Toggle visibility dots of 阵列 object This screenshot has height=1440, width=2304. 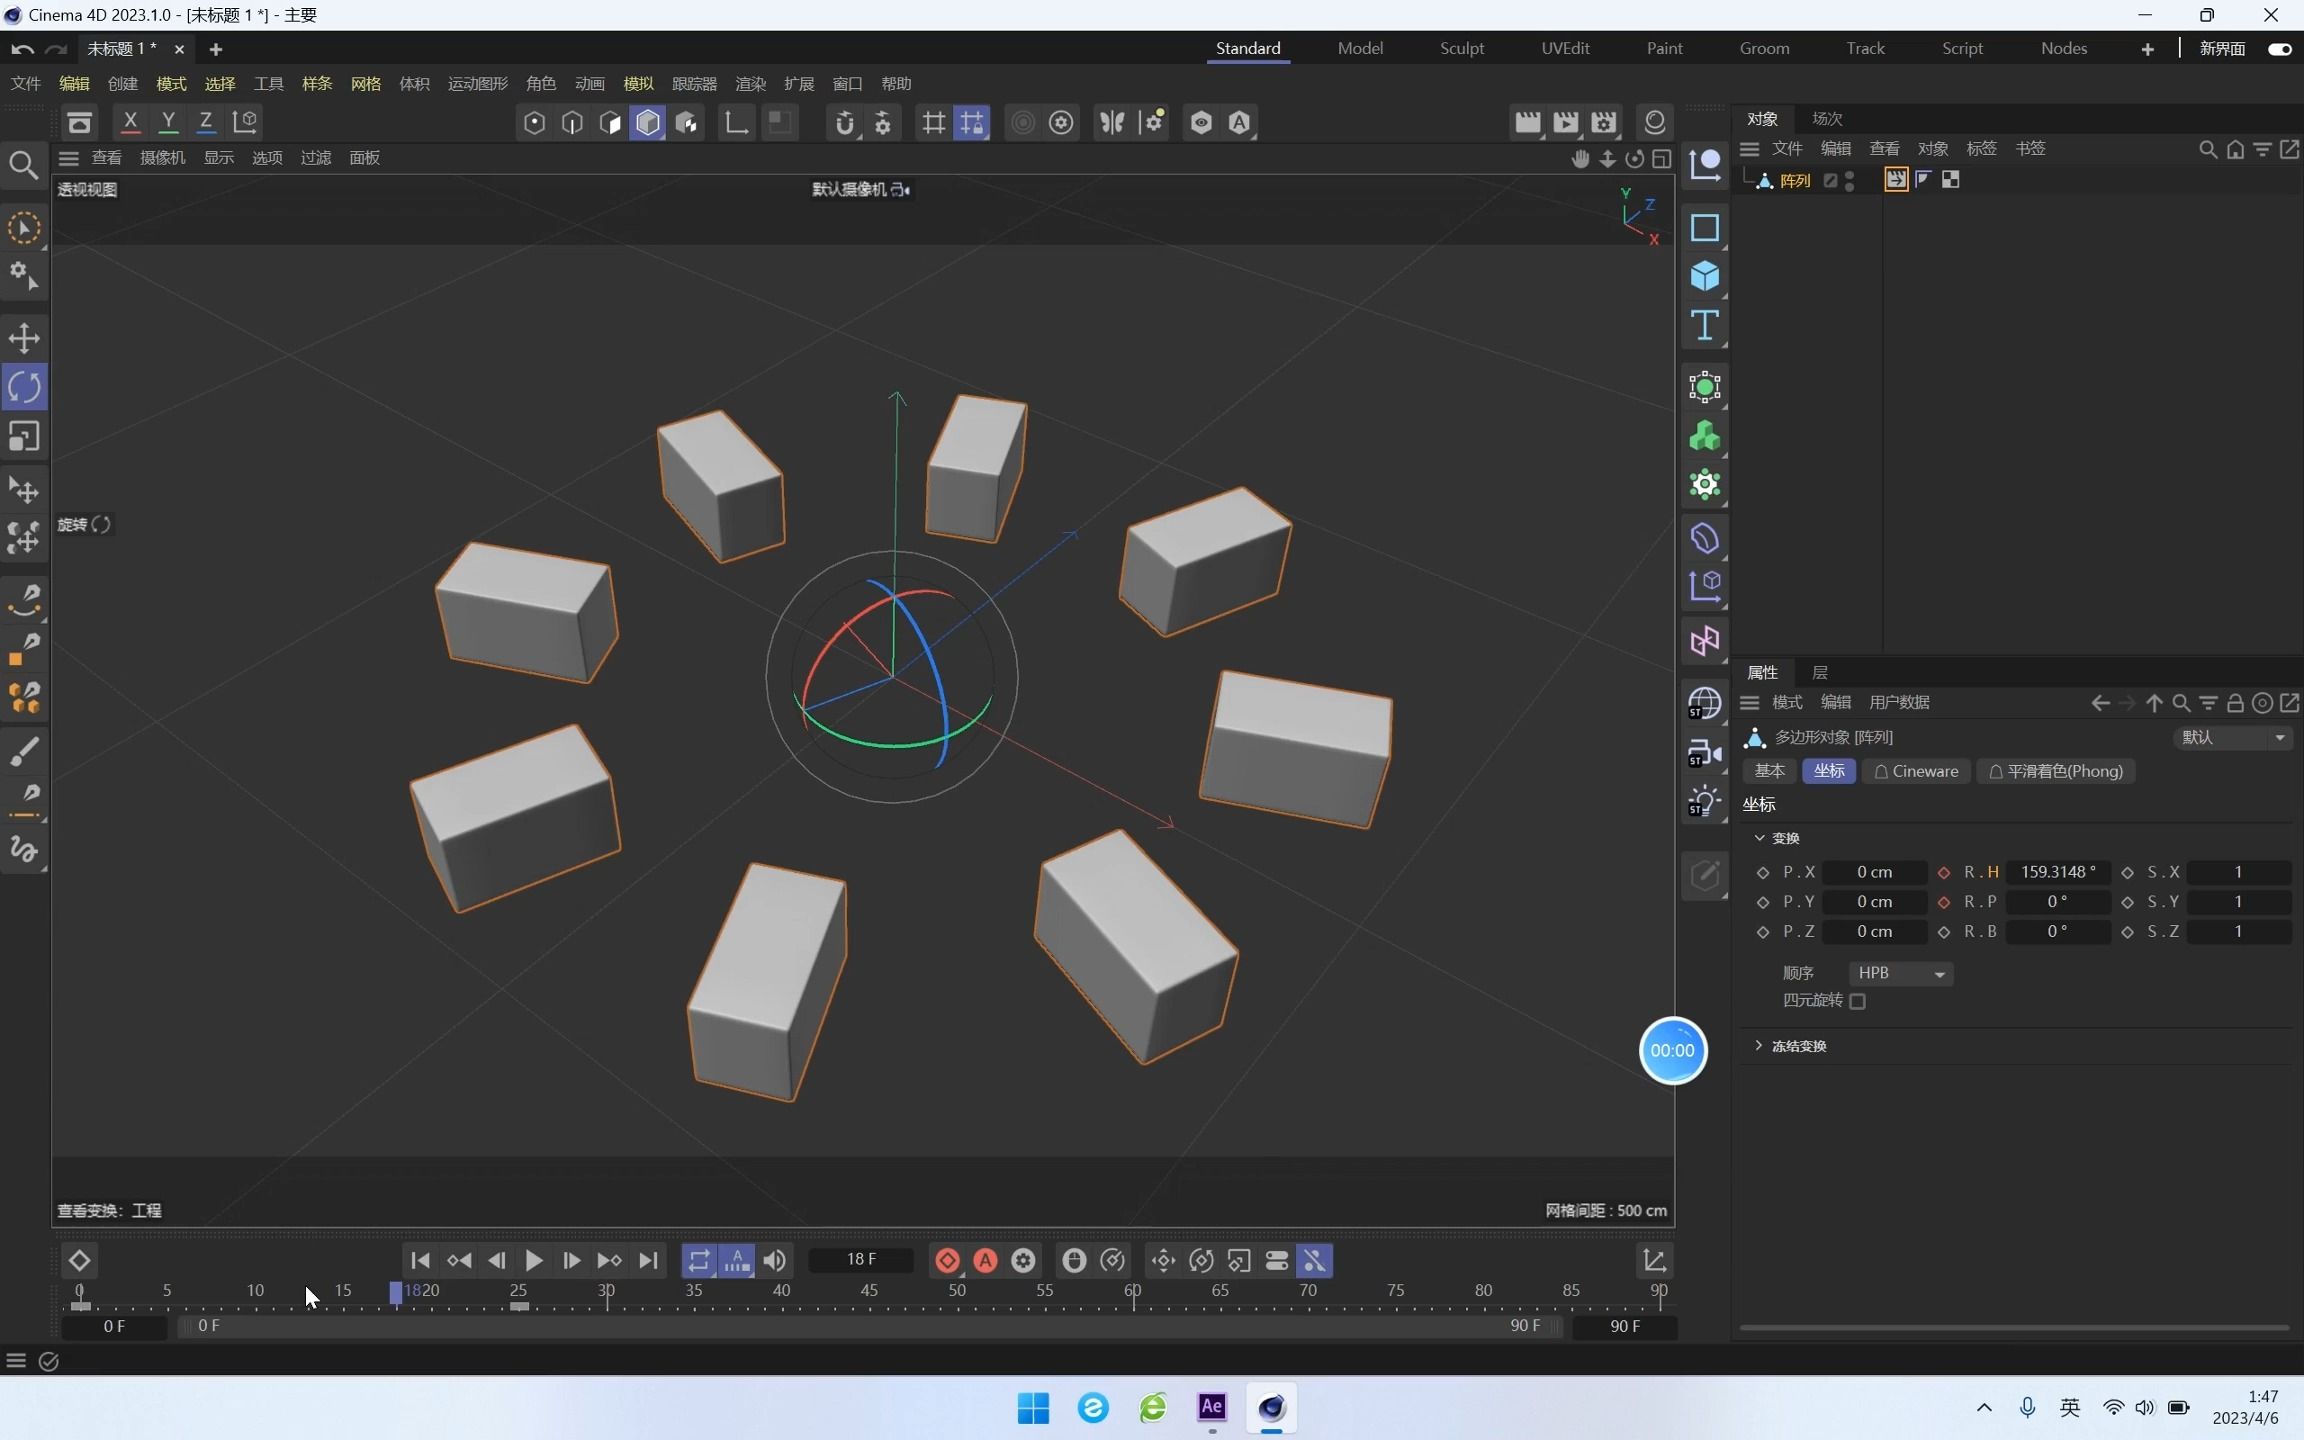[1849, 180]
